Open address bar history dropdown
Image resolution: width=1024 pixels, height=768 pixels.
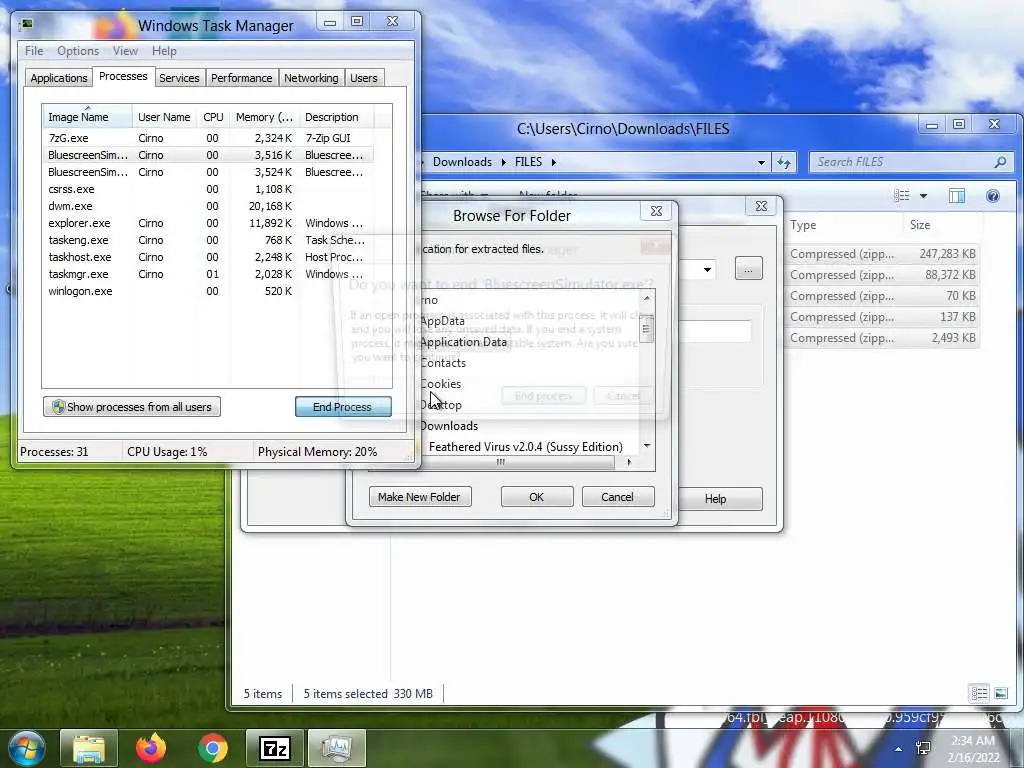pos(761,163)
